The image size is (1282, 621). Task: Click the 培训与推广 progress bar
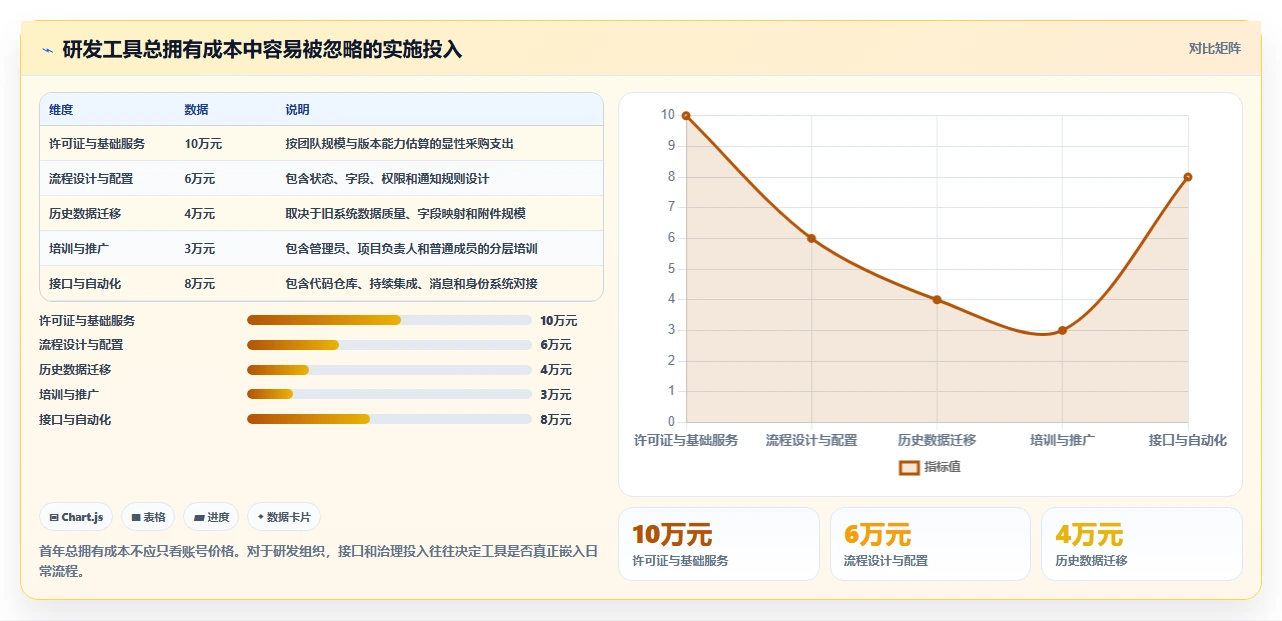point(389,394)
